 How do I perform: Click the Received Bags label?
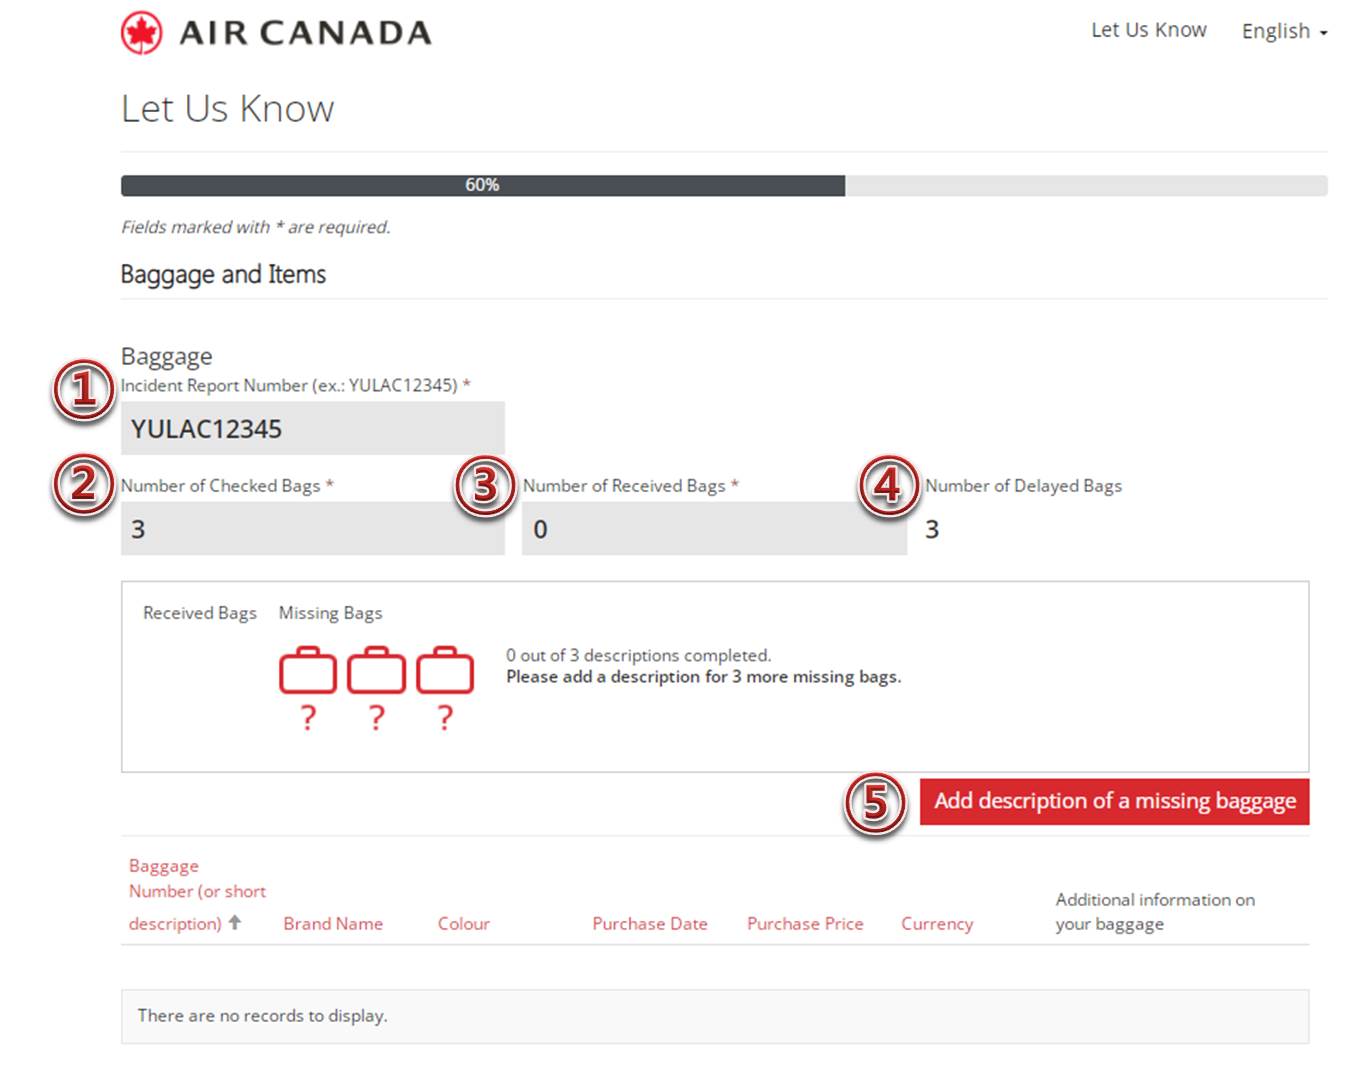click(200, 613)
